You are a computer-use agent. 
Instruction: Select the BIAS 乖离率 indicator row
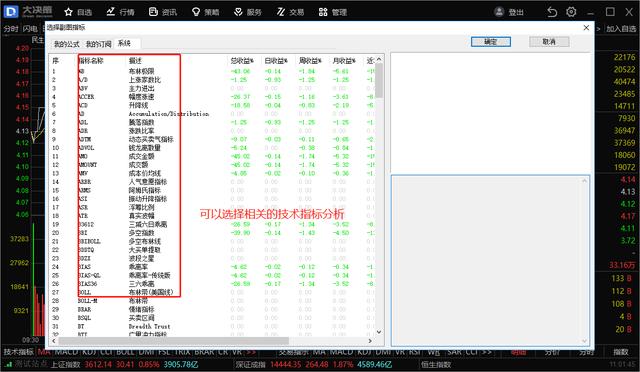coord(212,267)
